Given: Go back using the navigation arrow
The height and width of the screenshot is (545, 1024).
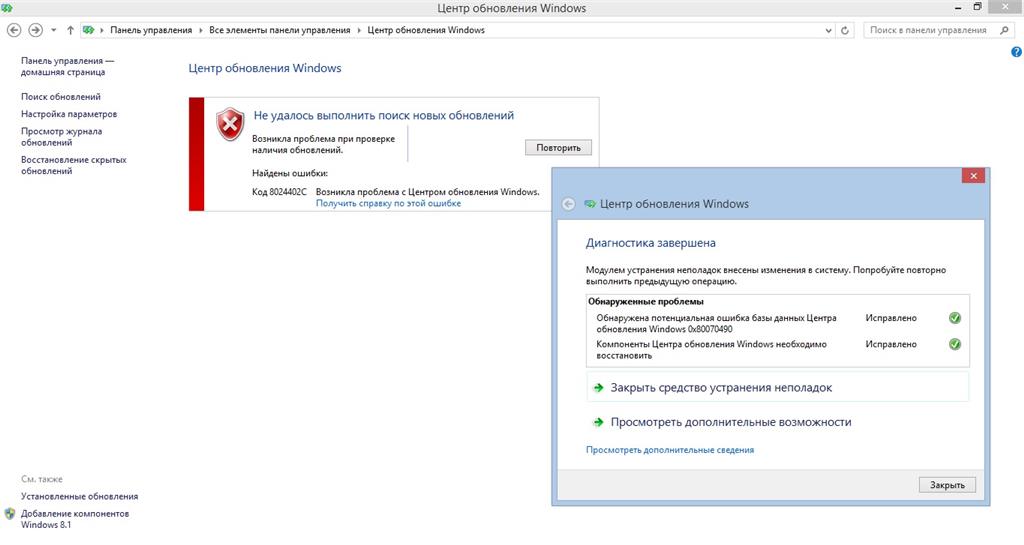Looking at the screenshot, I should pyautogui.click(x=14, y=30).
